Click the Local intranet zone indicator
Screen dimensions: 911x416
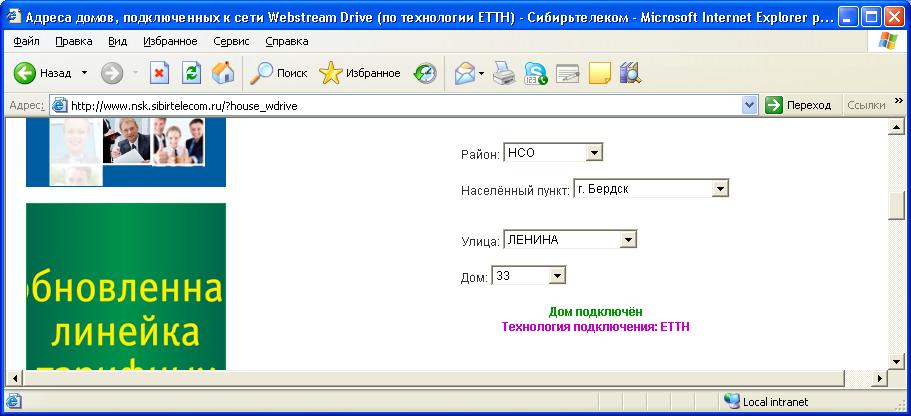767,401
